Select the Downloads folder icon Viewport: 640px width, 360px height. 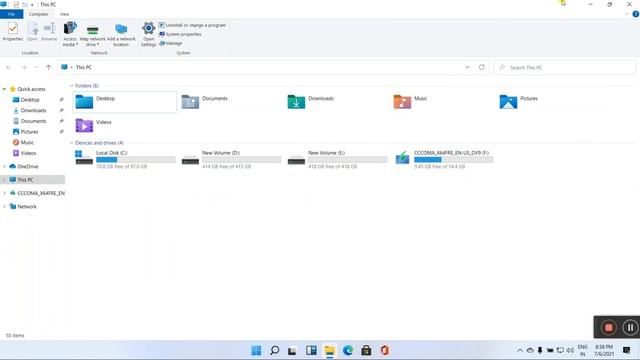coord(296,102)
